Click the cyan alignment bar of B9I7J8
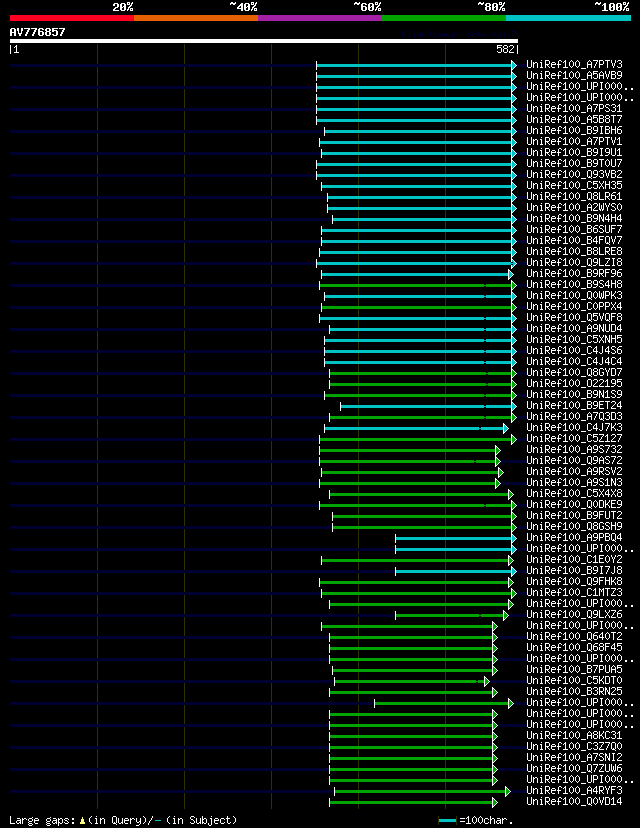Screen dimensions: 640x828 [x=455, y=571]
